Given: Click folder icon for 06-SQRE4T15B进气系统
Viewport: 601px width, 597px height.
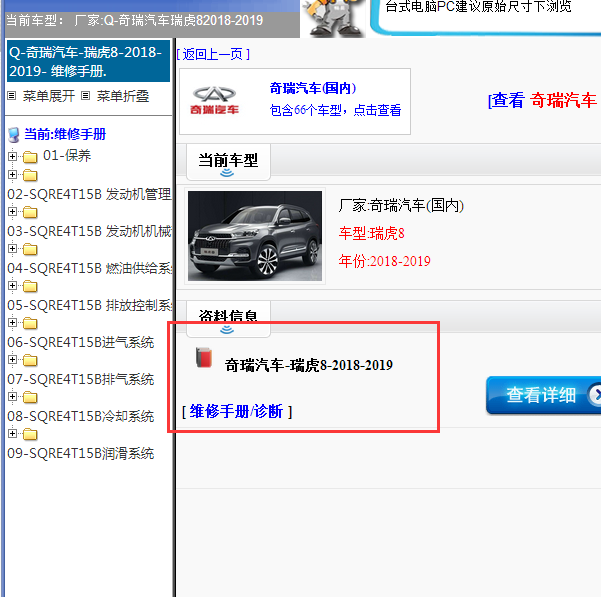Looking at the screenshot, I should click(30, 323).
